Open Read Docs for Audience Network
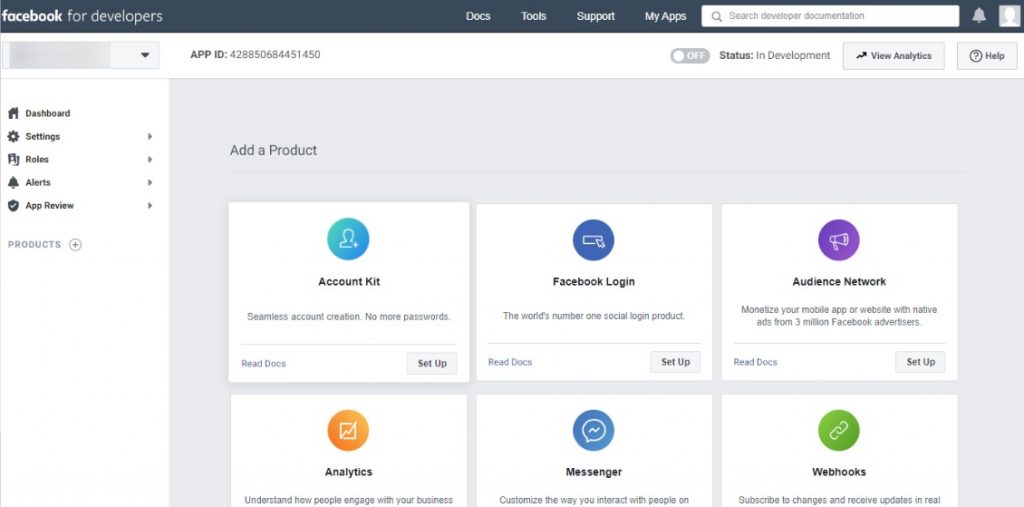Image resolution: width=1024 pixels, height=507 pixels. (x=755, y=362)
